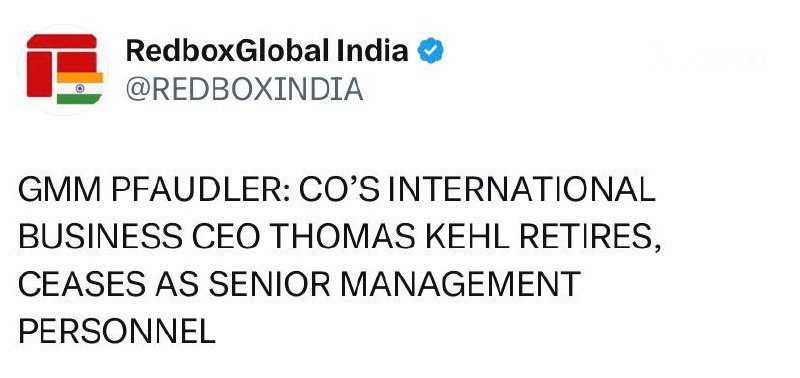This screenshot has width=800, height=378.
Task: Click the tweet line starting GMM PFAUDLER
Action: point(337,190)
